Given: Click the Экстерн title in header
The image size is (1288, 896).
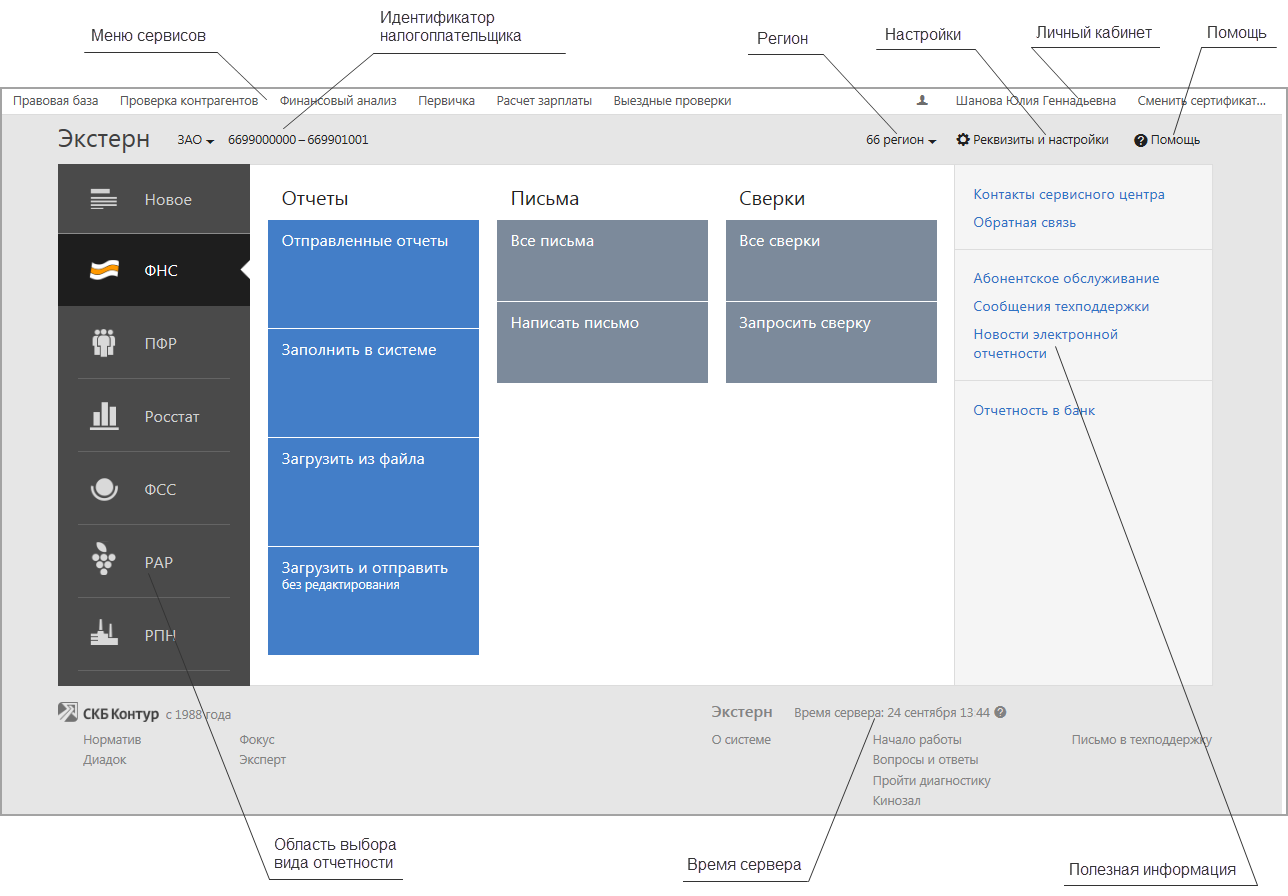Looking at the screenshot, I should coord(104,139).
